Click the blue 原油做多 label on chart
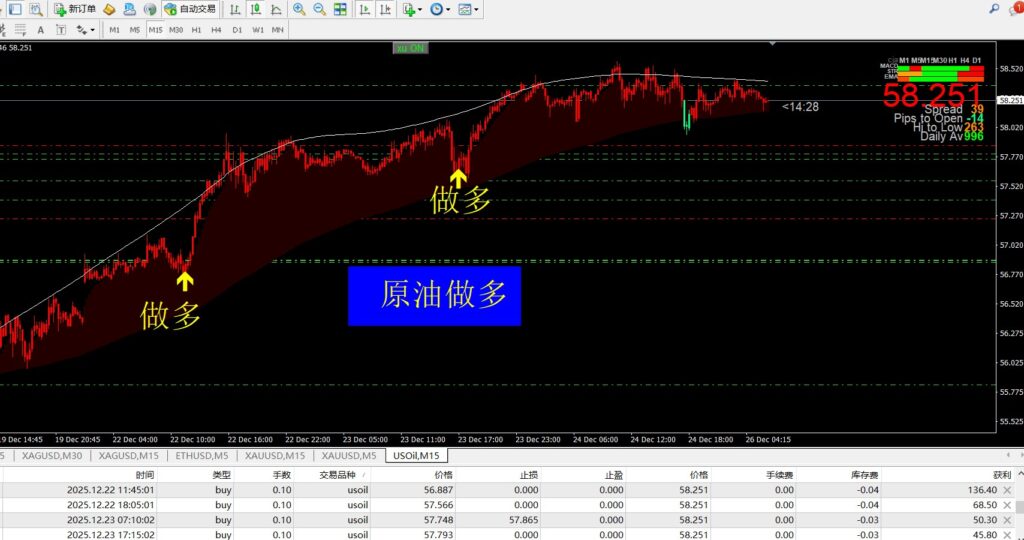 coord(434,295)
